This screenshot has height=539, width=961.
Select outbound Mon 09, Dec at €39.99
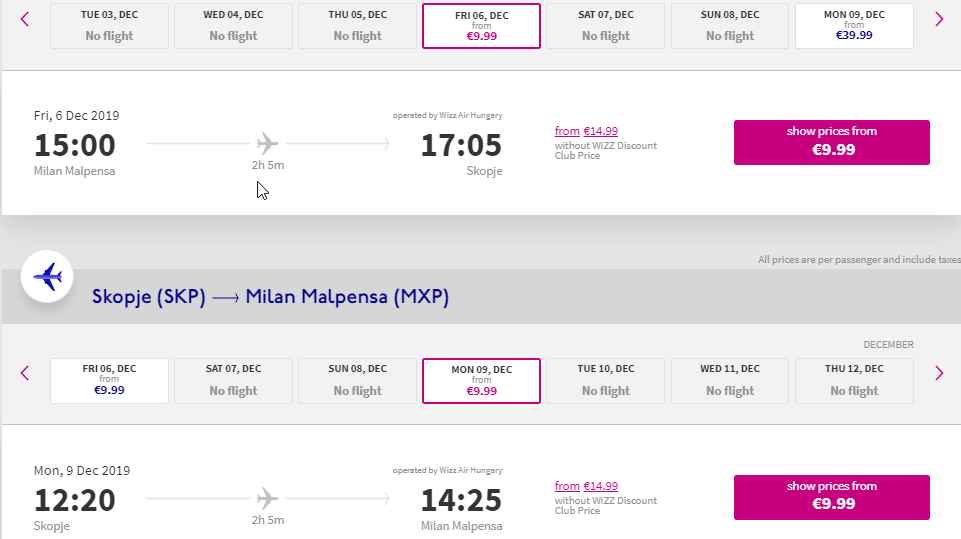(854, 25)
